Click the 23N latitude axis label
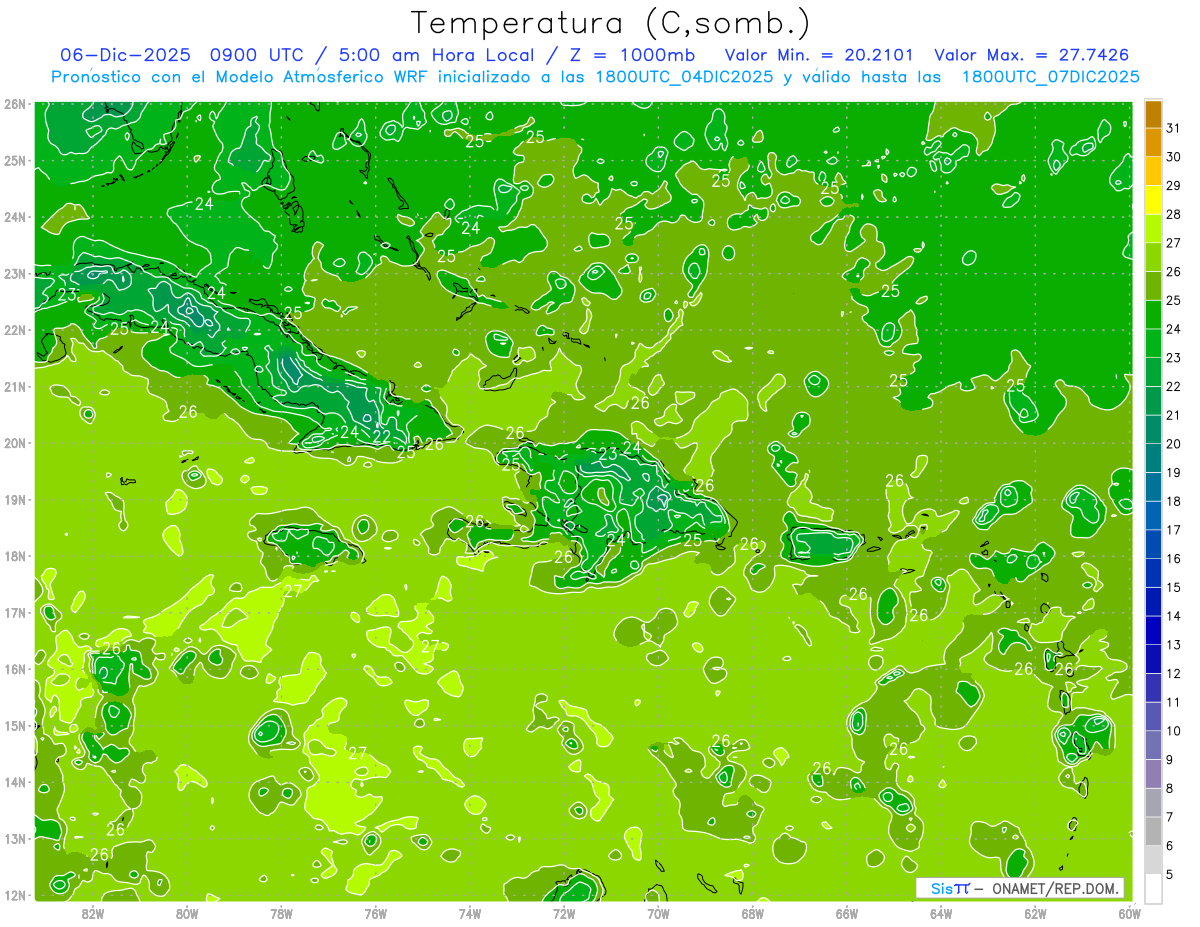This screenshot has width=1200, height=927. click(x=14, y=273)
